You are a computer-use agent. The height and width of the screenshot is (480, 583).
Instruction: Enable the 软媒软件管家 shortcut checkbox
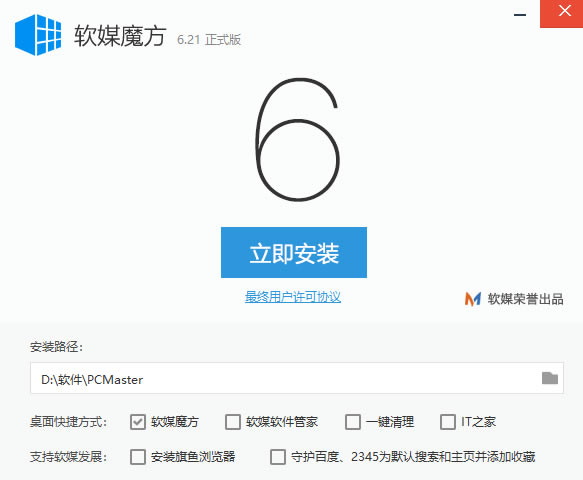pyautogui.click(x=233, y=422)
